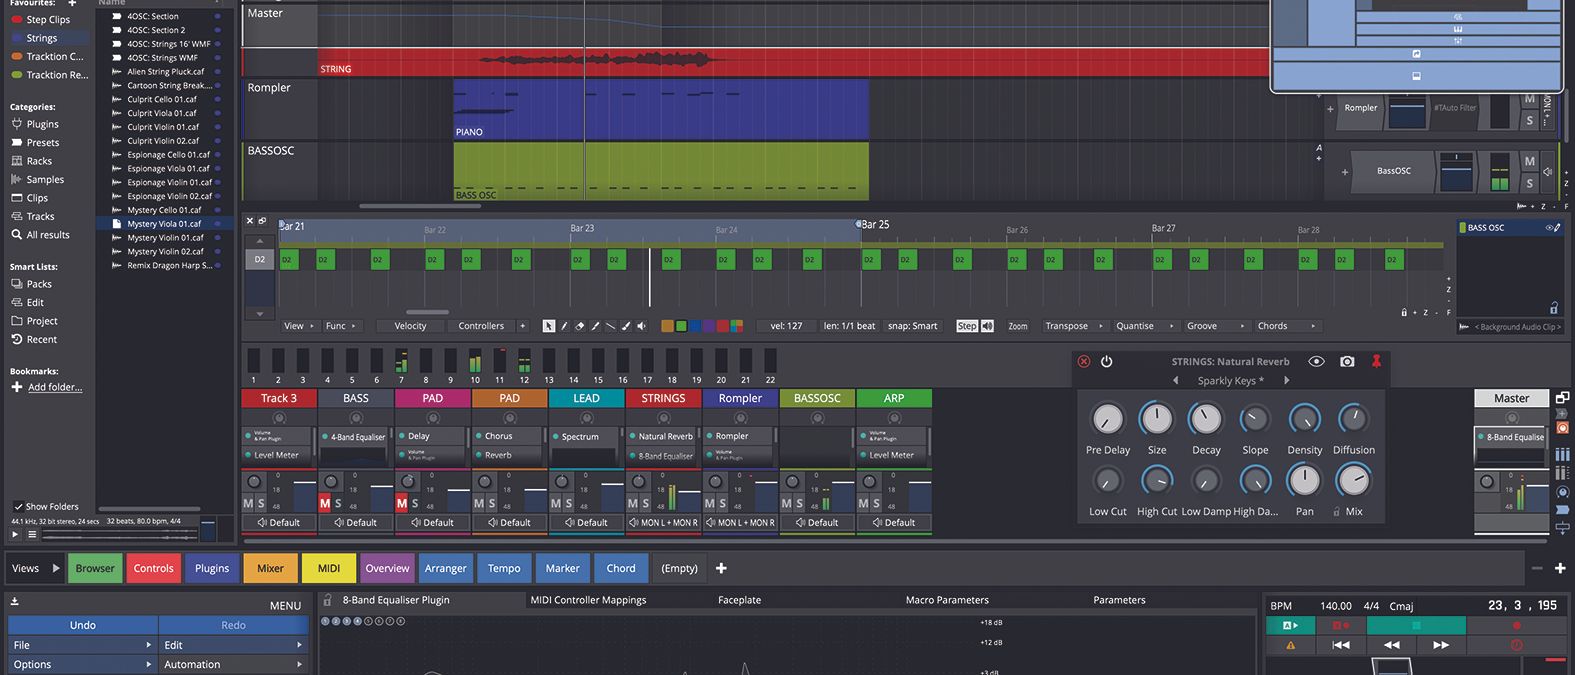Solo the ARP mixer channel
This screenshot has height=675, width=1575.
pos(876,503)
